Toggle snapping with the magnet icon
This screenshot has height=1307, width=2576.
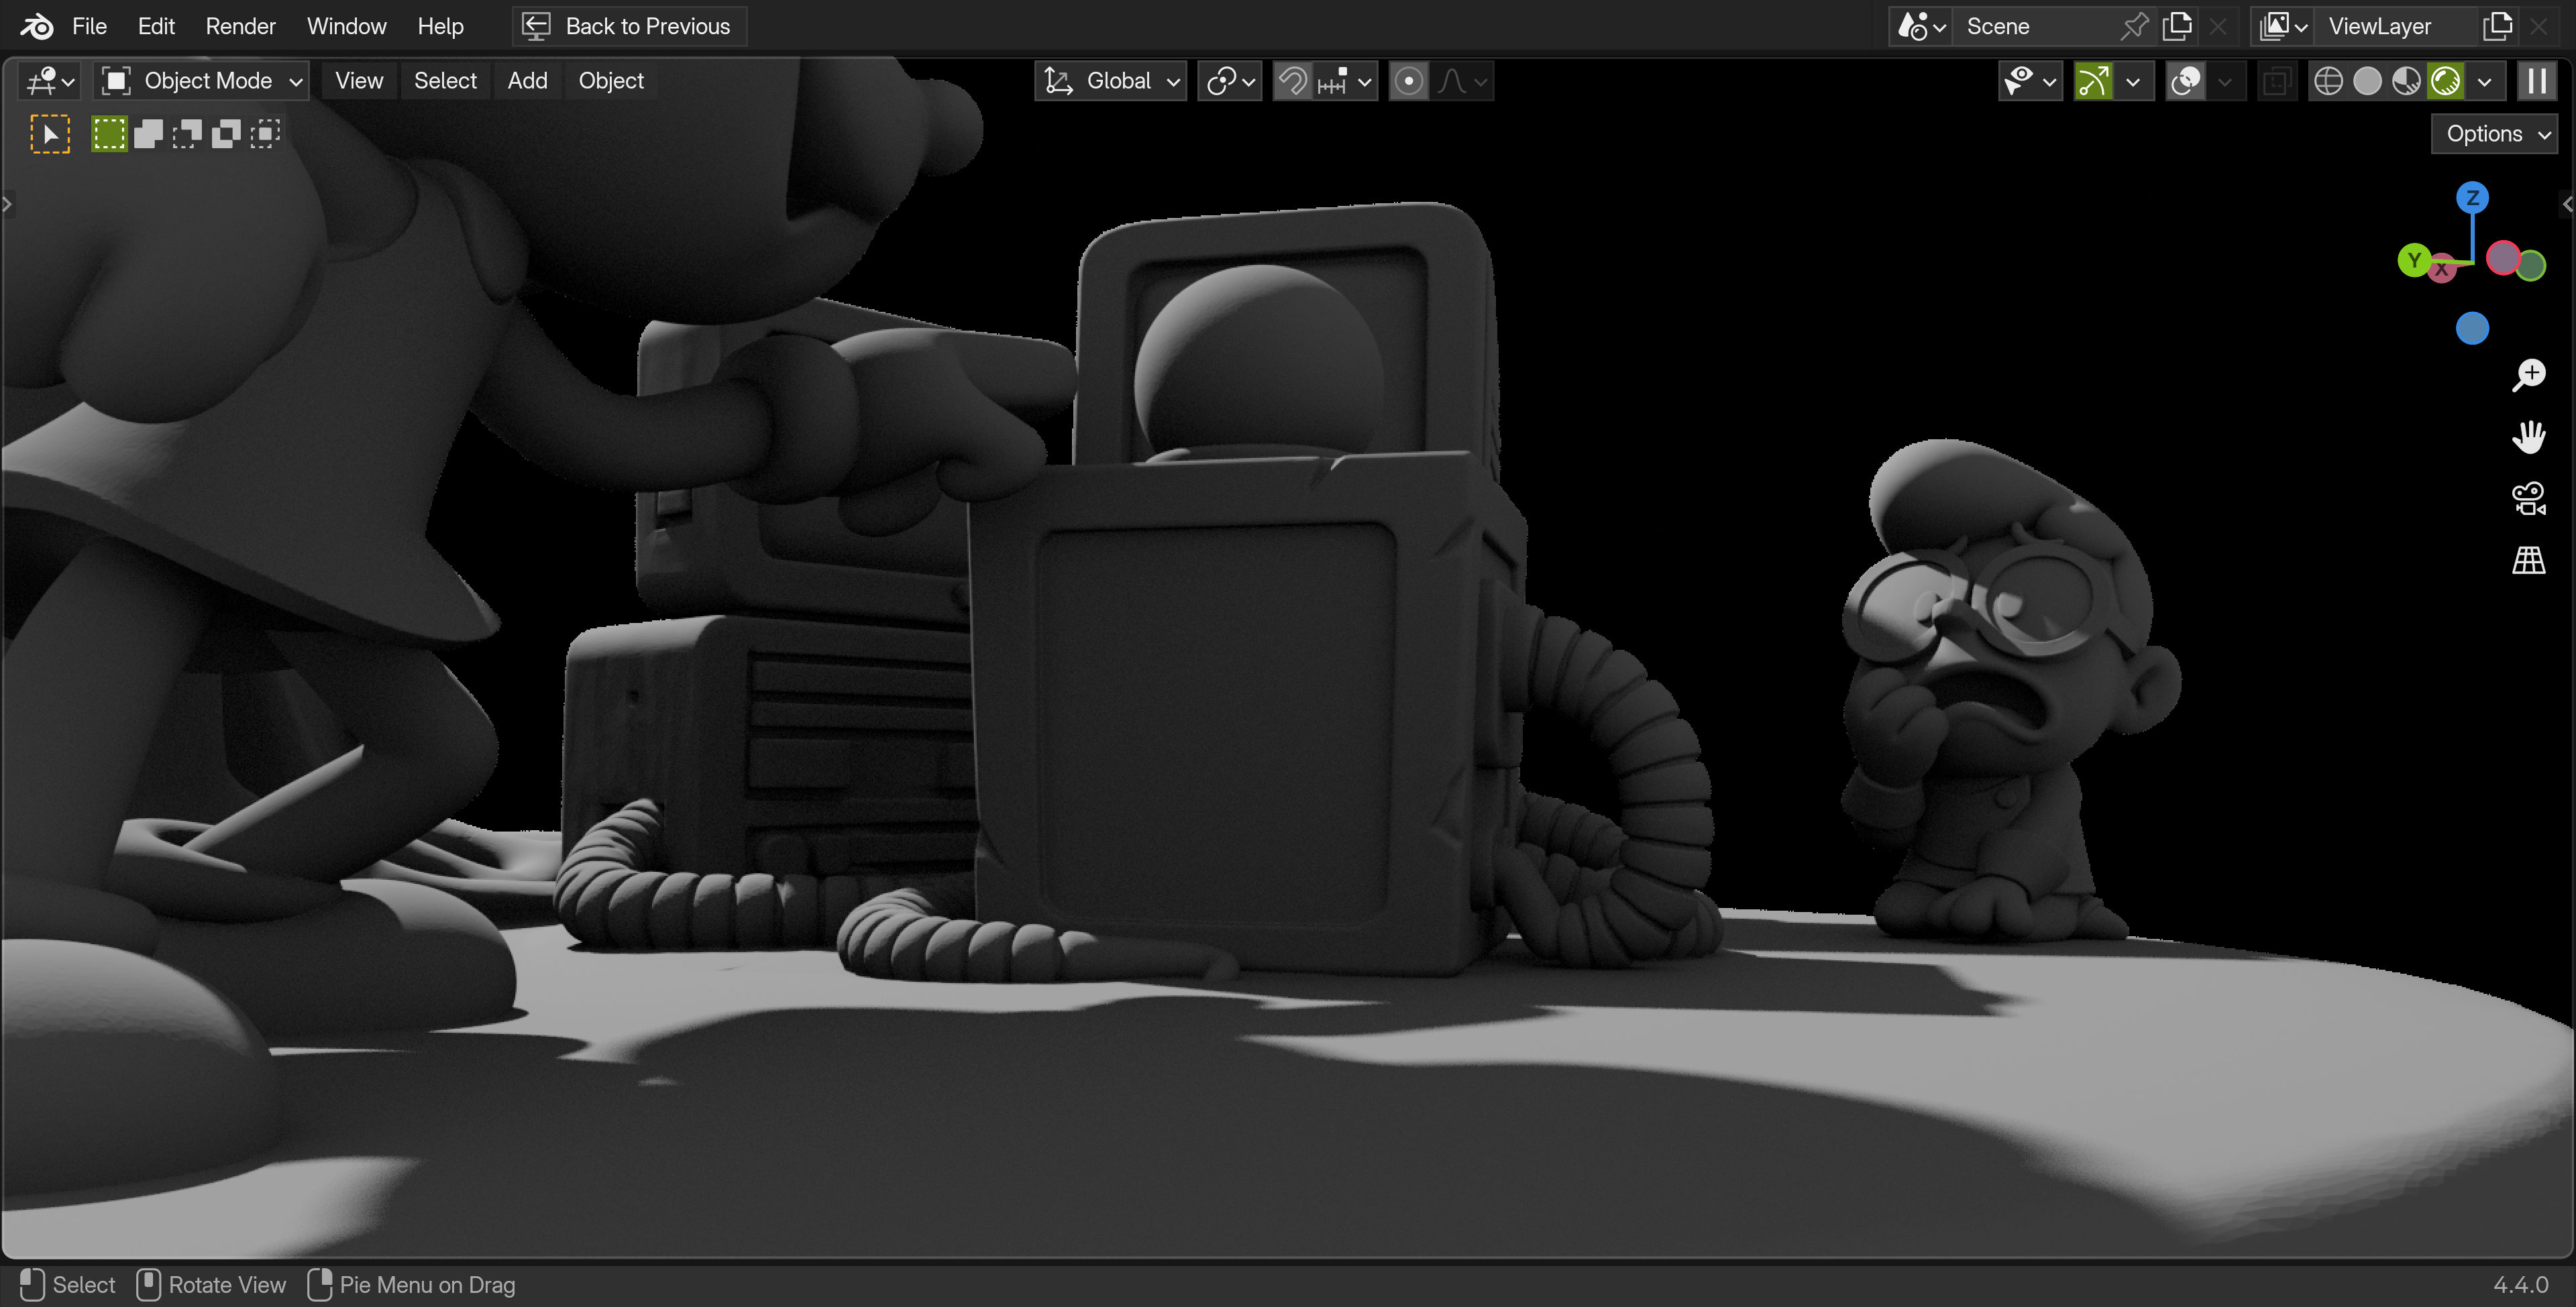coord(1292,81)
